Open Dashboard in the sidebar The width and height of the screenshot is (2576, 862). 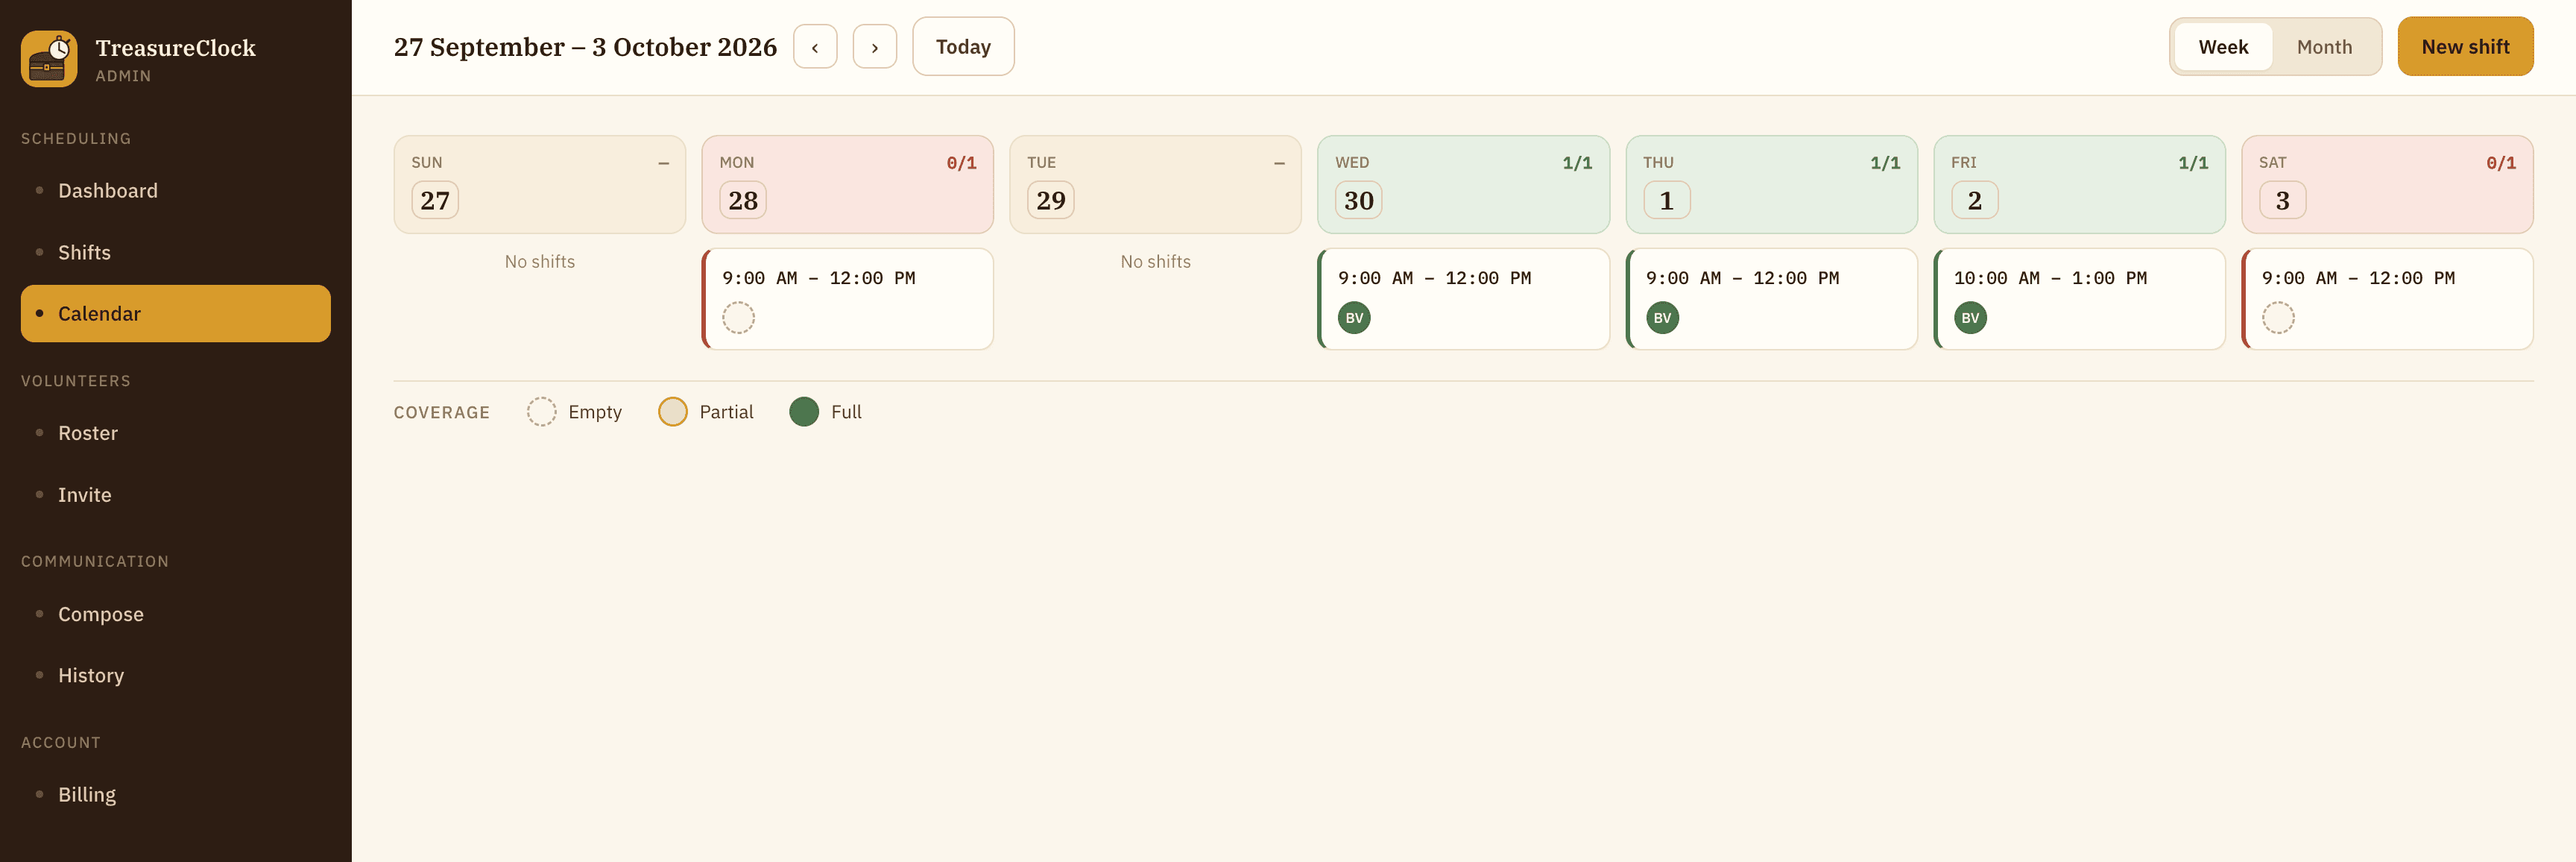point(176,191)
